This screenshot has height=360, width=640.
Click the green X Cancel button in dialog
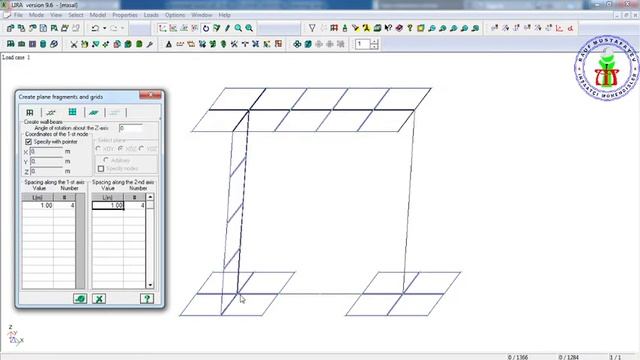(99, 298)
